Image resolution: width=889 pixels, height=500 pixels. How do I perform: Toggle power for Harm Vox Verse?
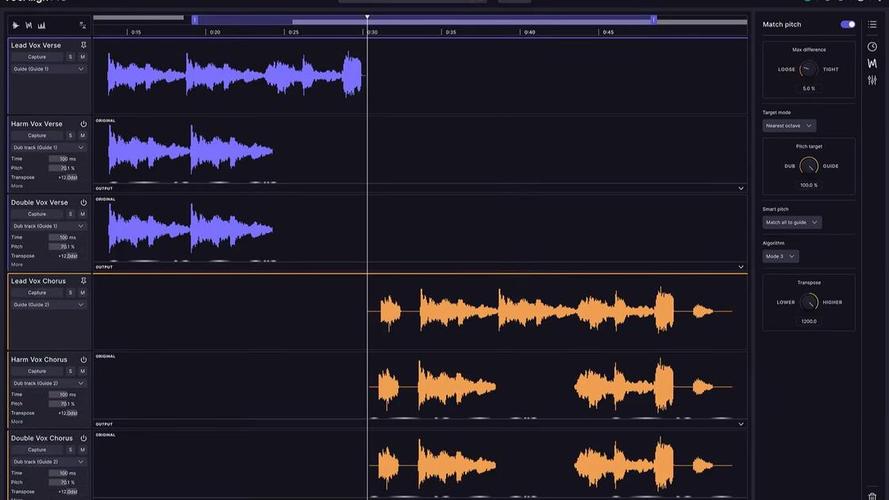[x=83, y=124]
